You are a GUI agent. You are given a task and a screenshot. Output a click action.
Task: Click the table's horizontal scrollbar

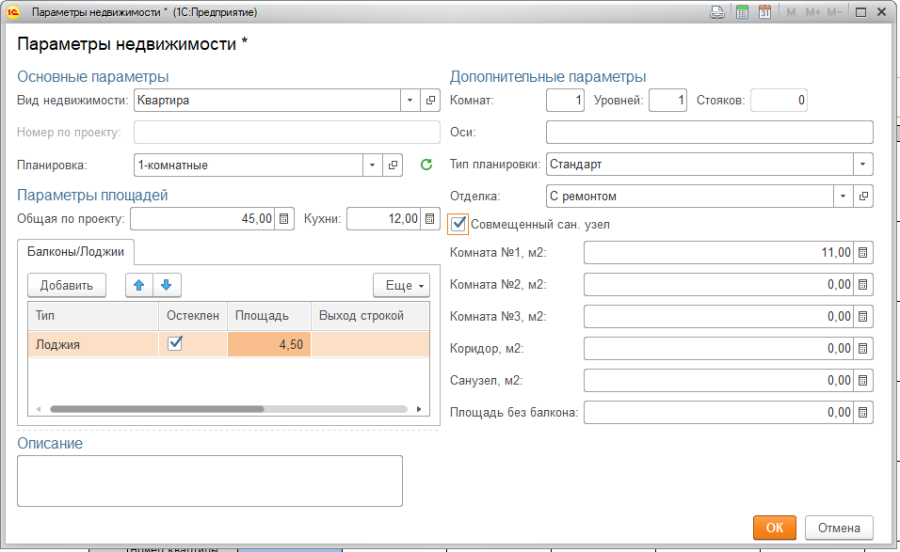(x=156, y=409)
